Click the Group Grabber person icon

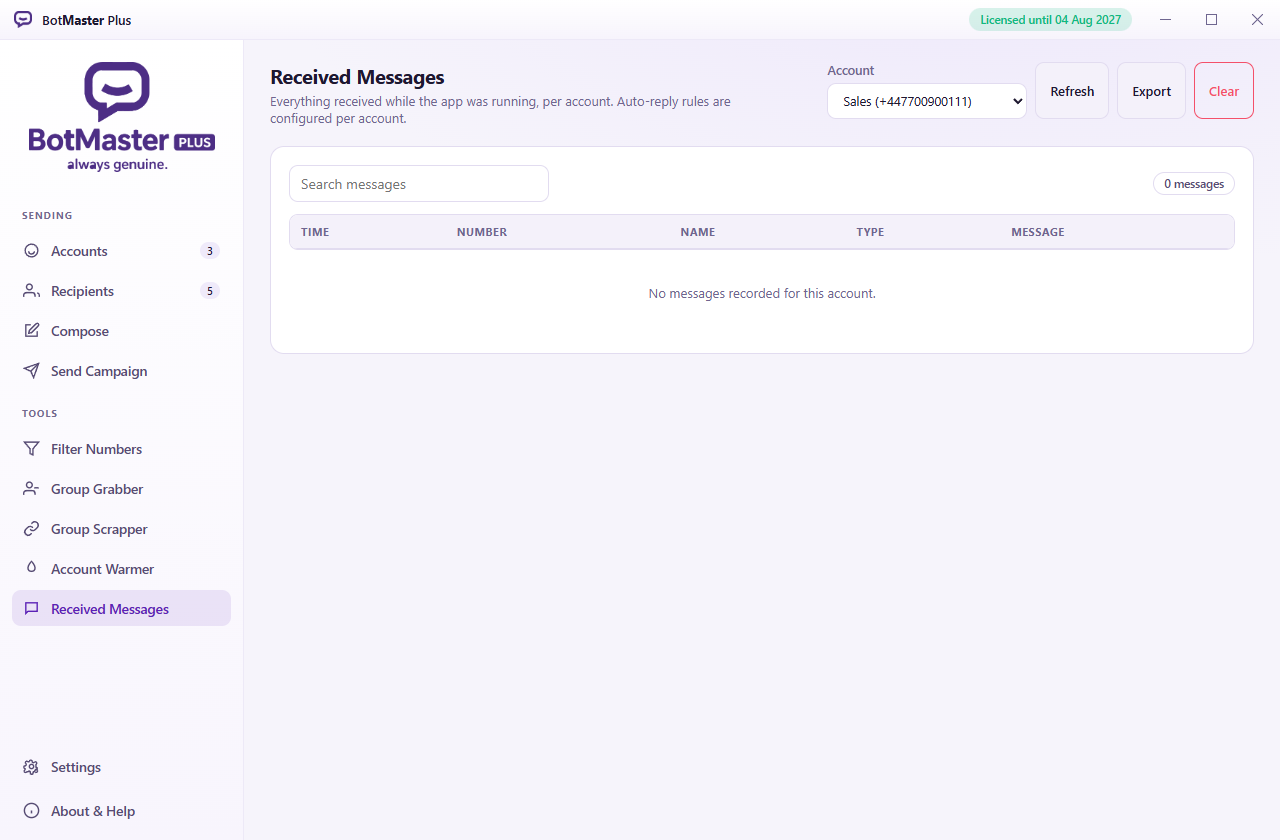[x=32, y=489]
